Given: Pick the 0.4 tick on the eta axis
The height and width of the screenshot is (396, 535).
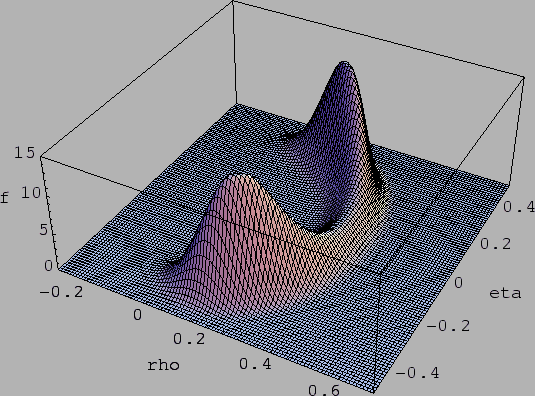Looking at the screenshot, I should coord(519,207).
